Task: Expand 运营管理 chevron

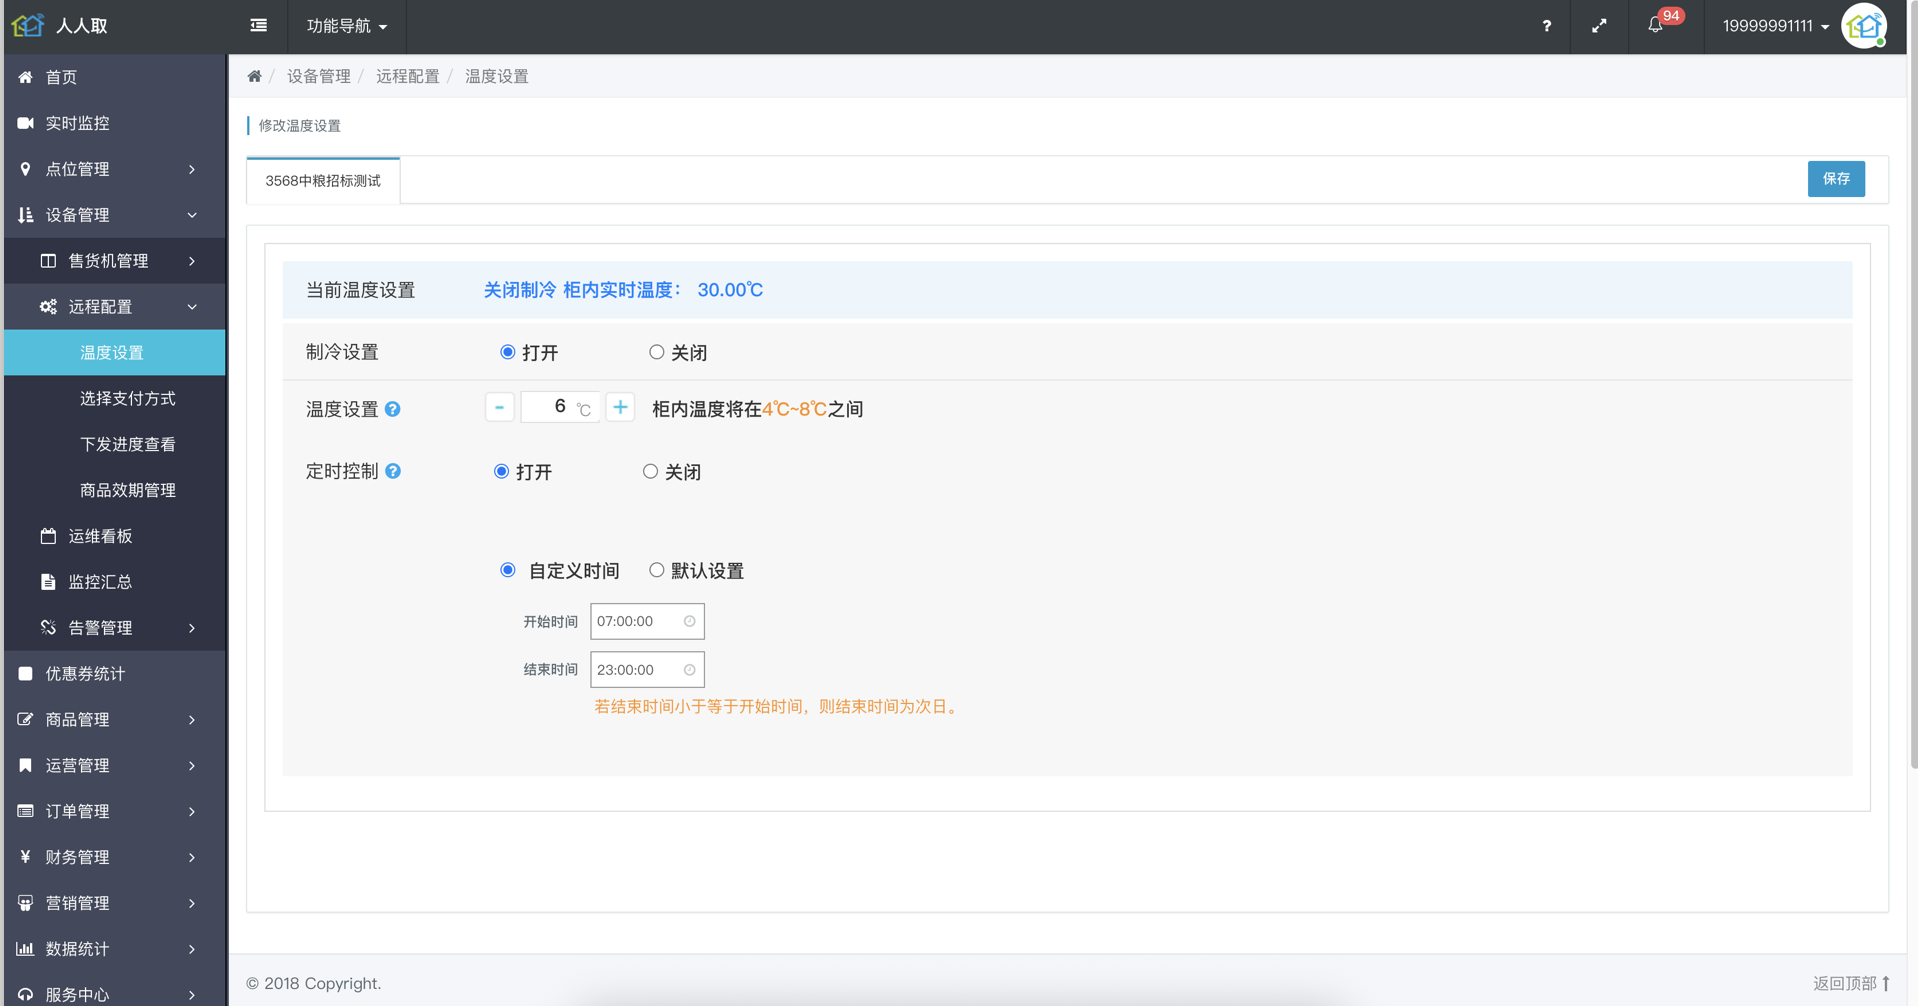Action: (x=192, y=766)
